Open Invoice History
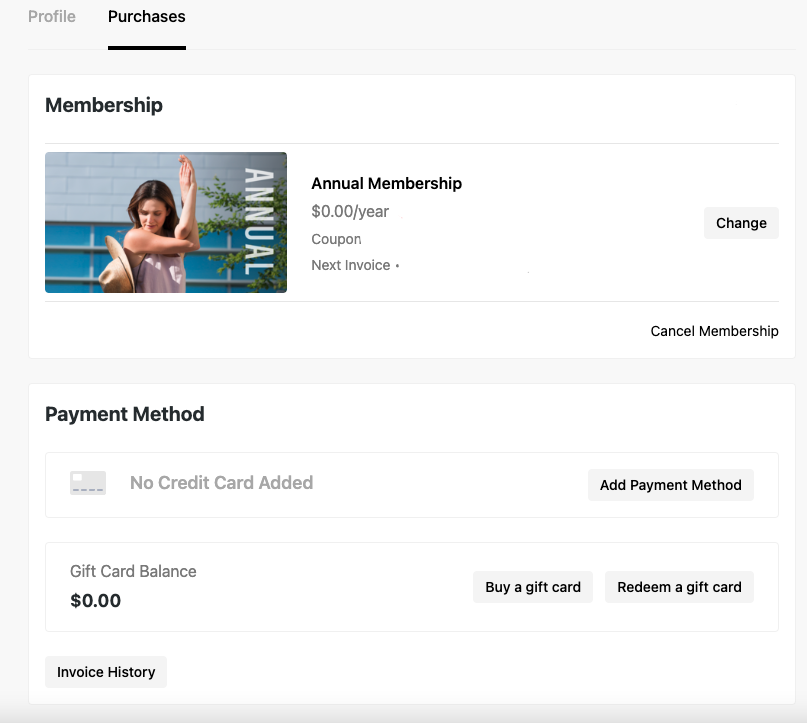This screenshot has width=807, height=723. coord(106,672)
